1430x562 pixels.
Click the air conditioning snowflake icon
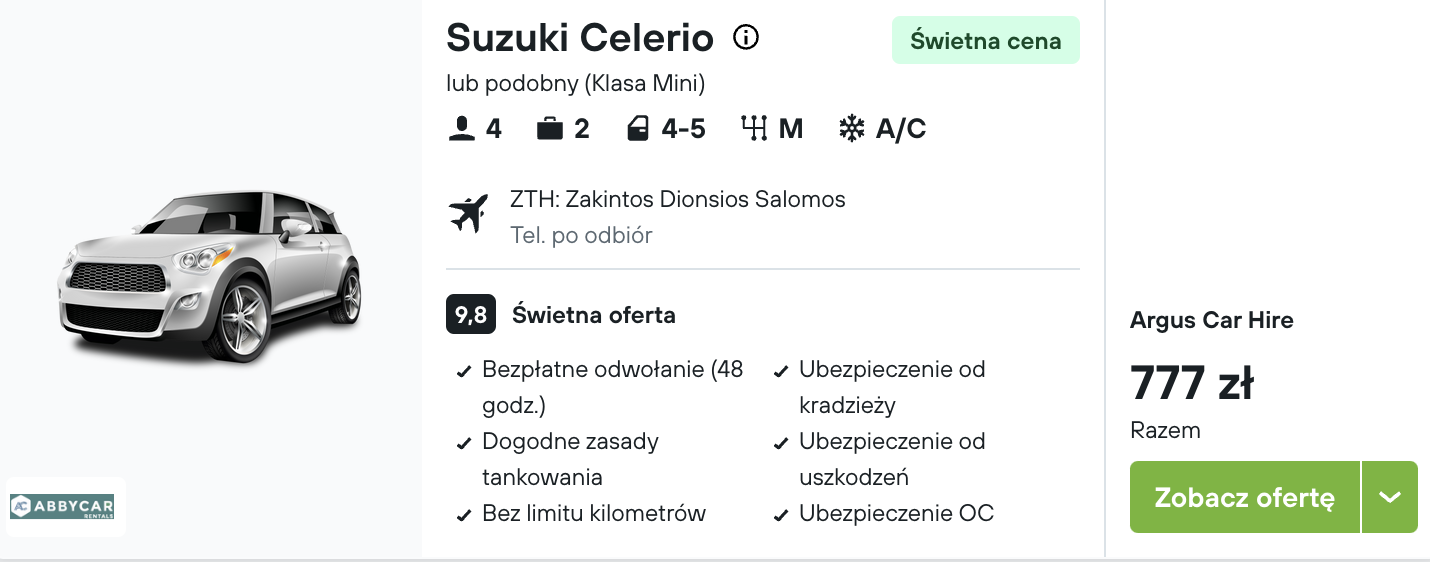click(x=851, y=129)
